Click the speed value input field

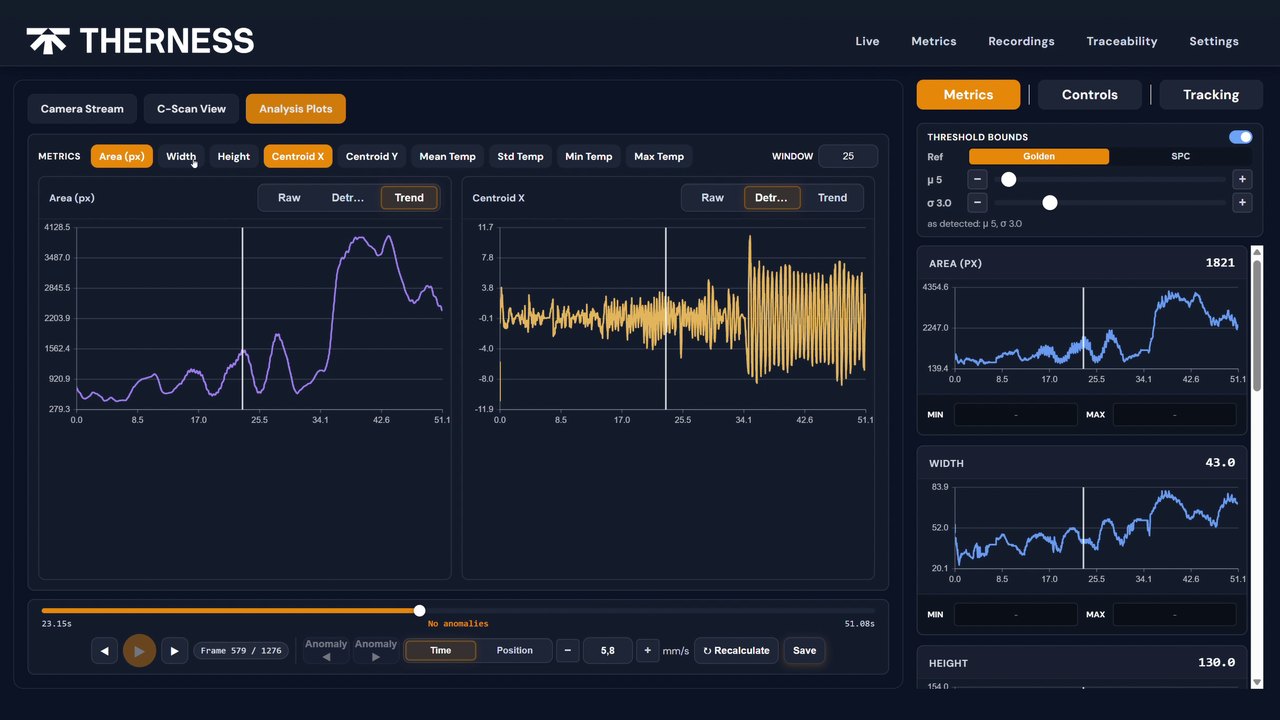pos(607,651)
